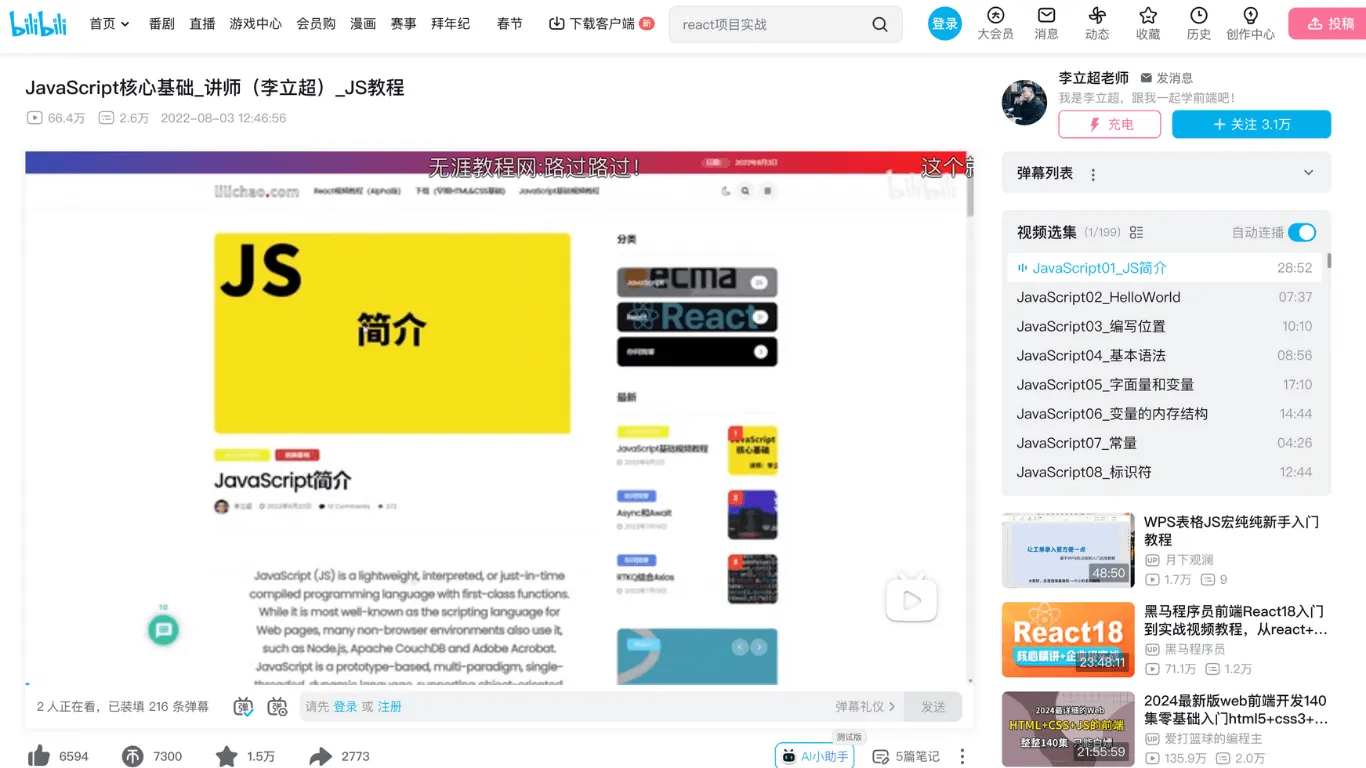The width and height of the screenshot is (1366, 768).
Task: Click the 登录 login button
Action: click(944, 23)
